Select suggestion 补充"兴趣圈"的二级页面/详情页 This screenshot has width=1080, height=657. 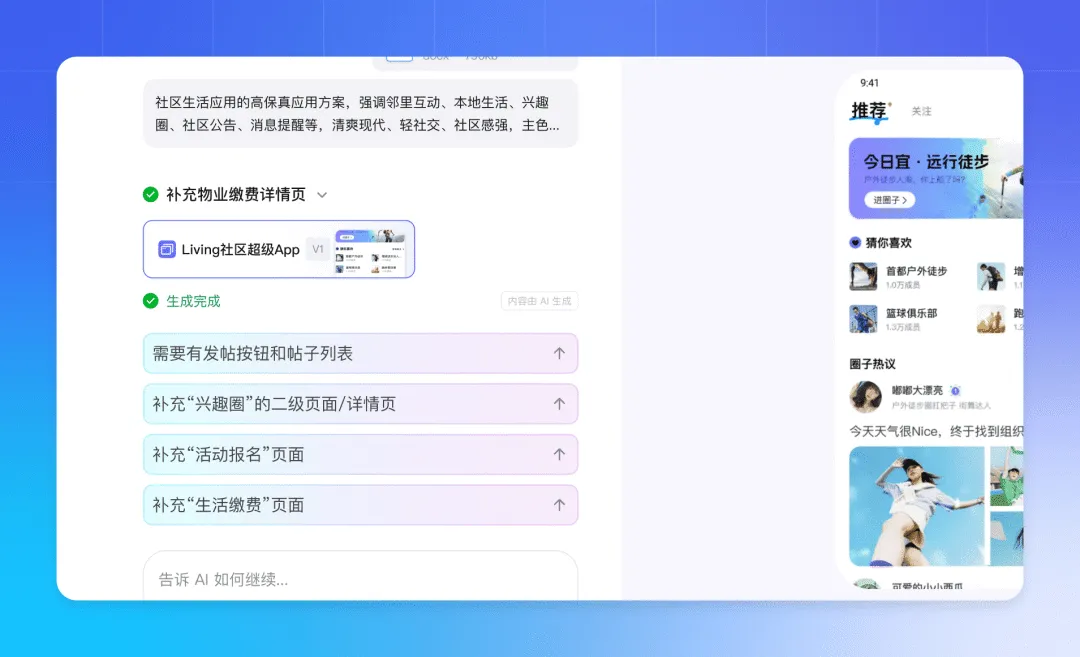tap(360, 404)
